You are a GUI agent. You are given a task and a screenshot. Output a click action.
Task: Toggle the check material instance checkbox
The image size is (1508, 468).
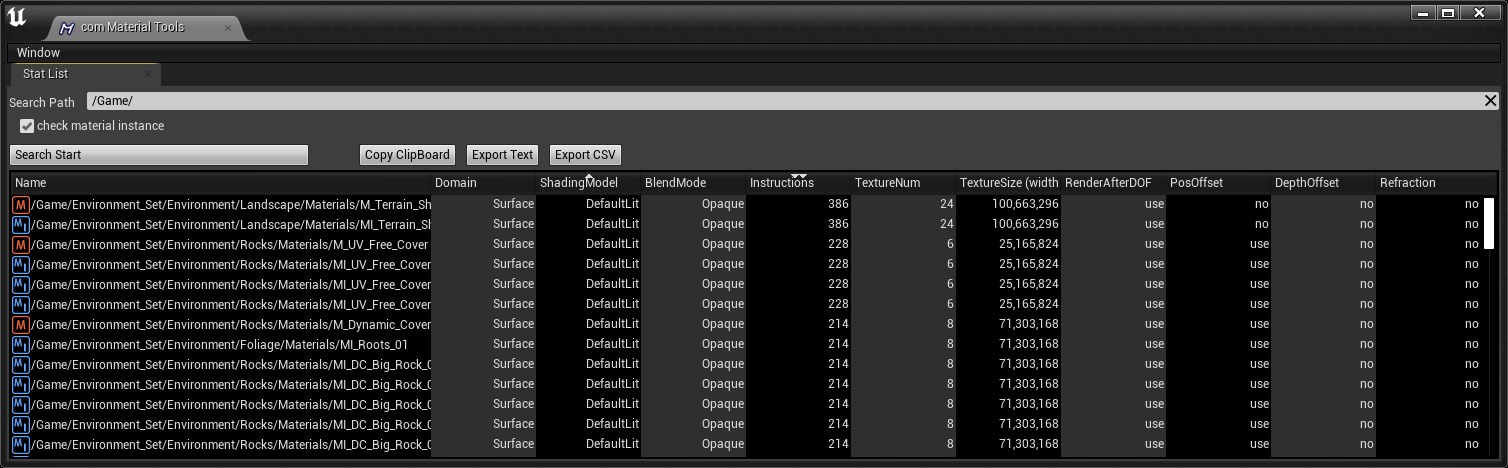pos(27,126)
